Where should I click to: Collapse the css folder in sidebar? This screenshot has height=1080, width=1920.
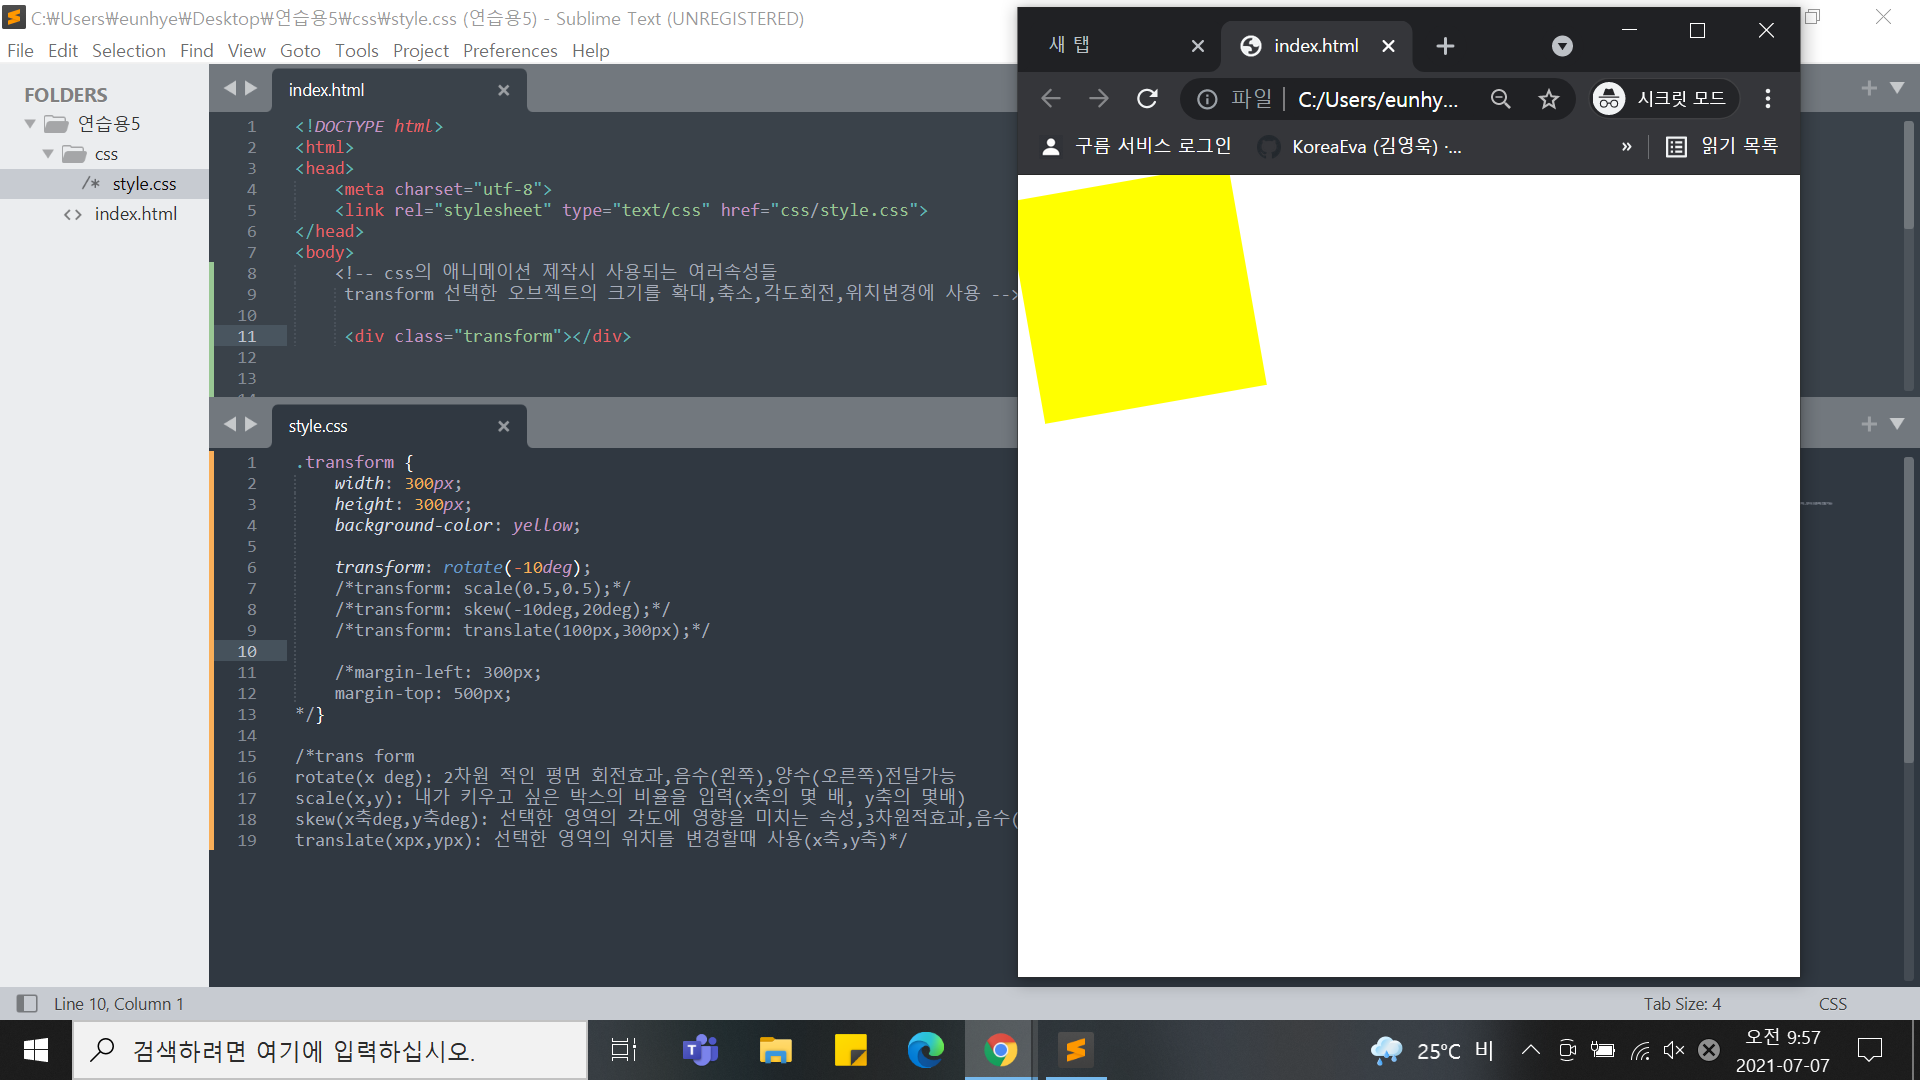point(48,154)
